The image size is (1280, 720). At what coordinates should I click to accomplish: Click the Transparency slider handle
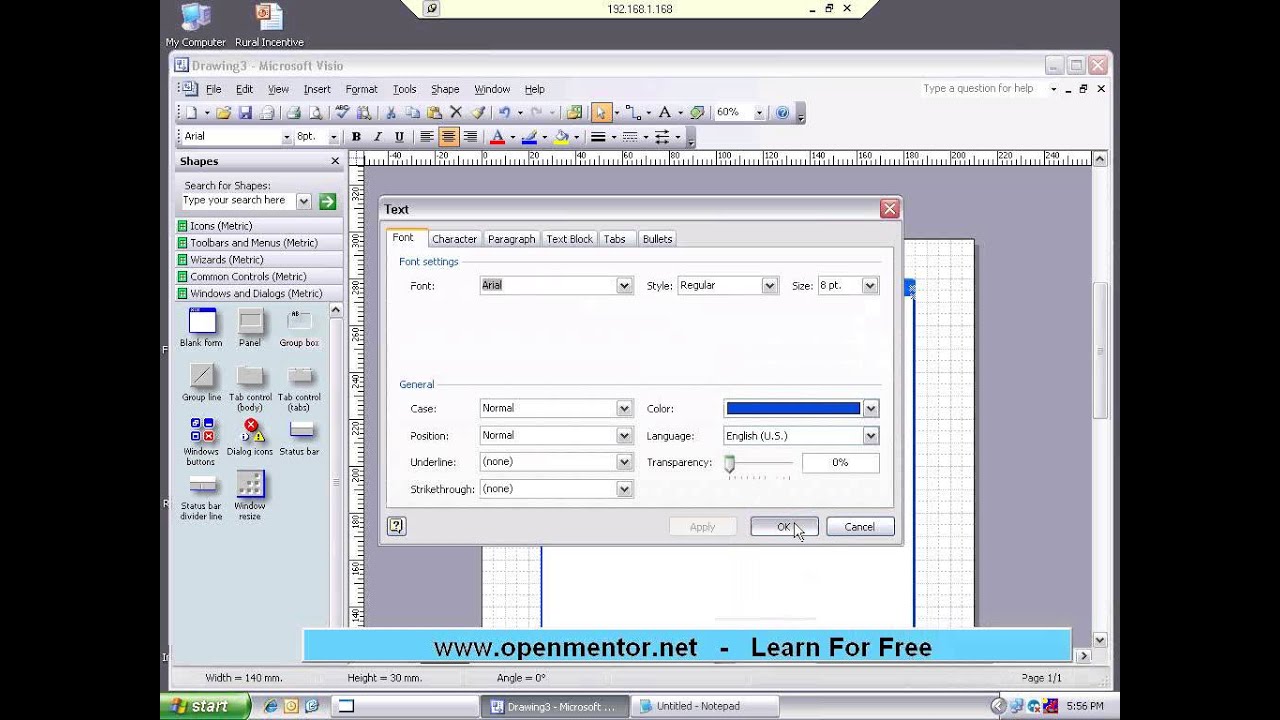tap(729, 463)
